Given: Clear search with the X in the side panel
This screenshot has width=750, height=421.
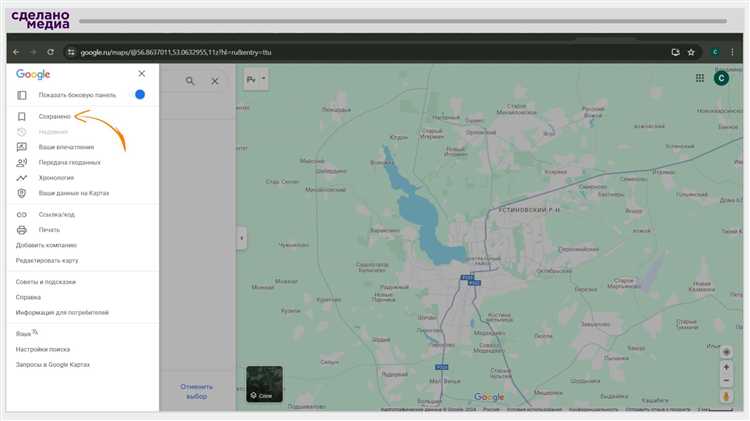Looking at the screenshot, I should click(x=215, y=81).
